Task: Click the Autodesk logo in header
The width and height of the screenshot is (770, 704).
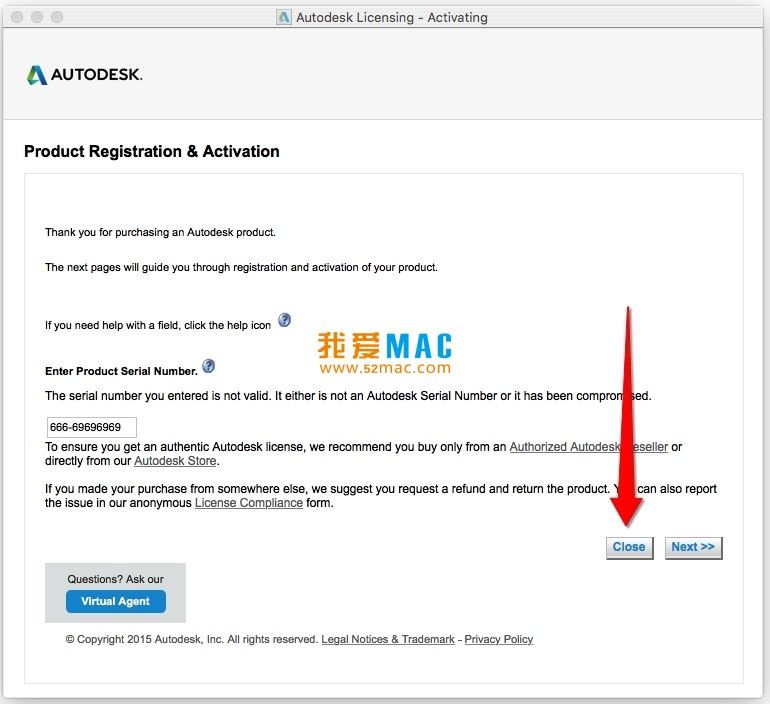Action: click(x=84, y=75)
